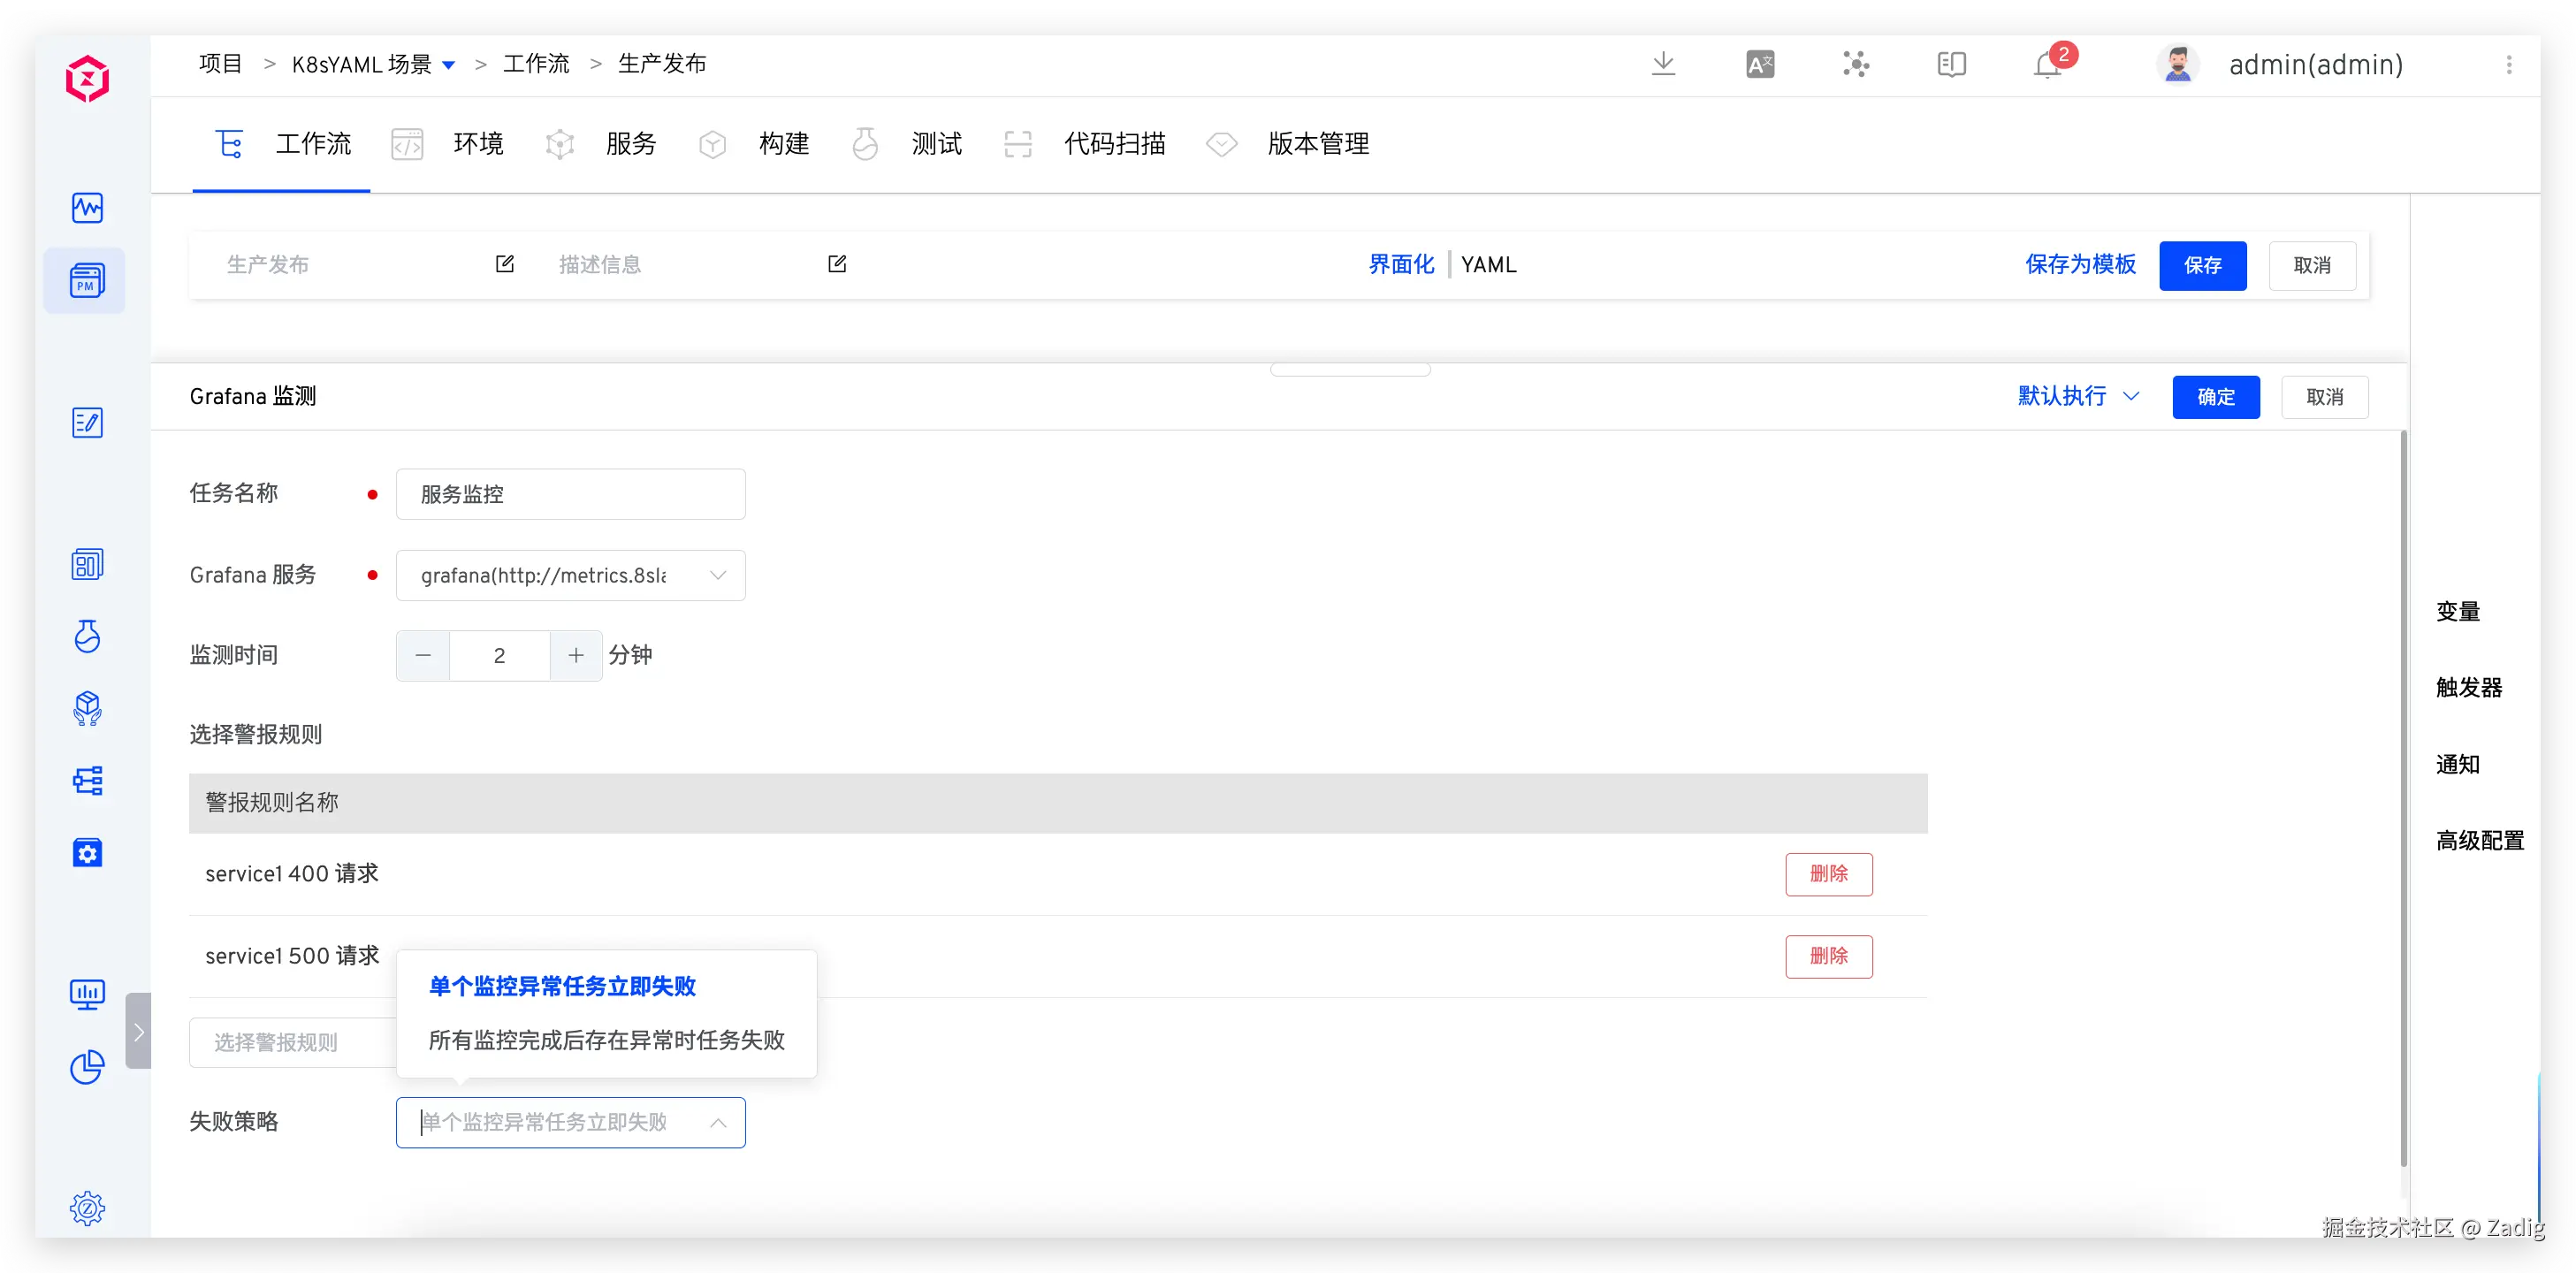This screenshot has width=2576, height=1273.
Task: Open the PM project sidebar icon
Action: pos(87,281)
